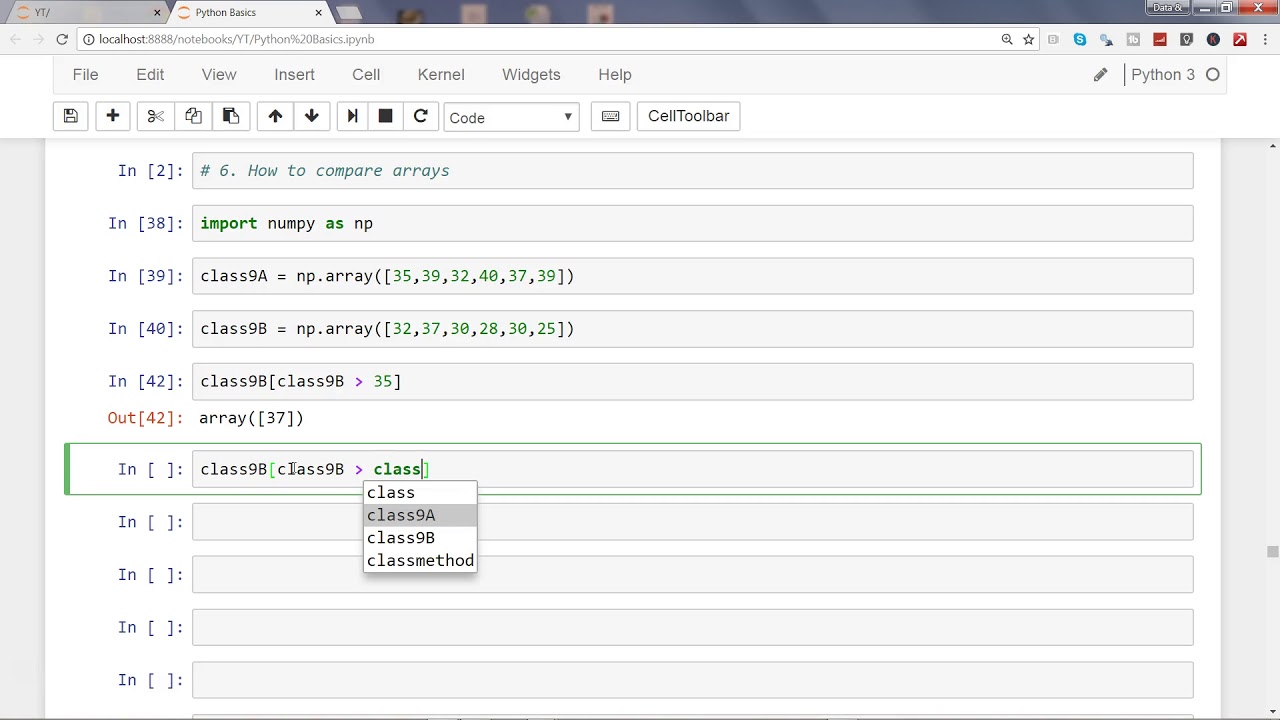Go back with the browser back arrow

click(16, 39)
